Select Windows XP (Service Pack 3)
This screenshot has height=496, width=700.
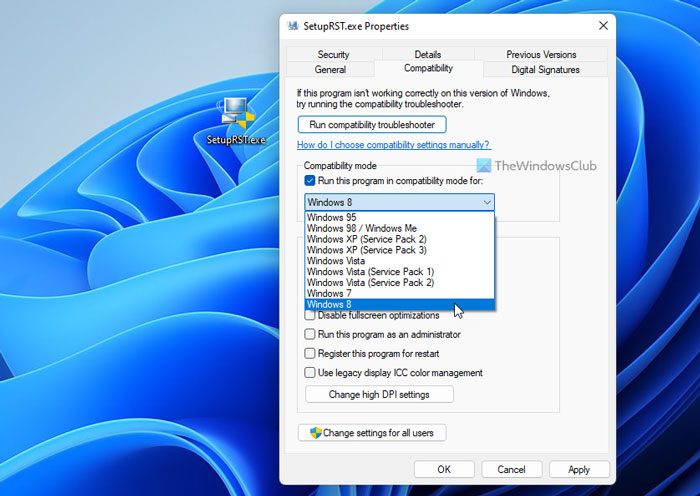[x=400, y=250]
